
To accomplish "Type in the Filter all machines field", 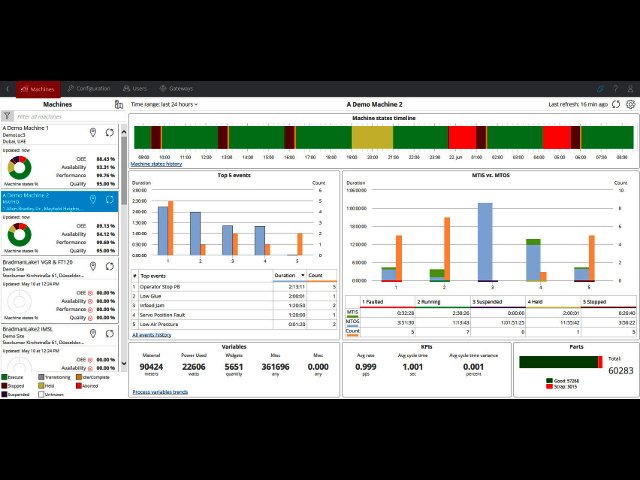I will click(x=65, y=117).
